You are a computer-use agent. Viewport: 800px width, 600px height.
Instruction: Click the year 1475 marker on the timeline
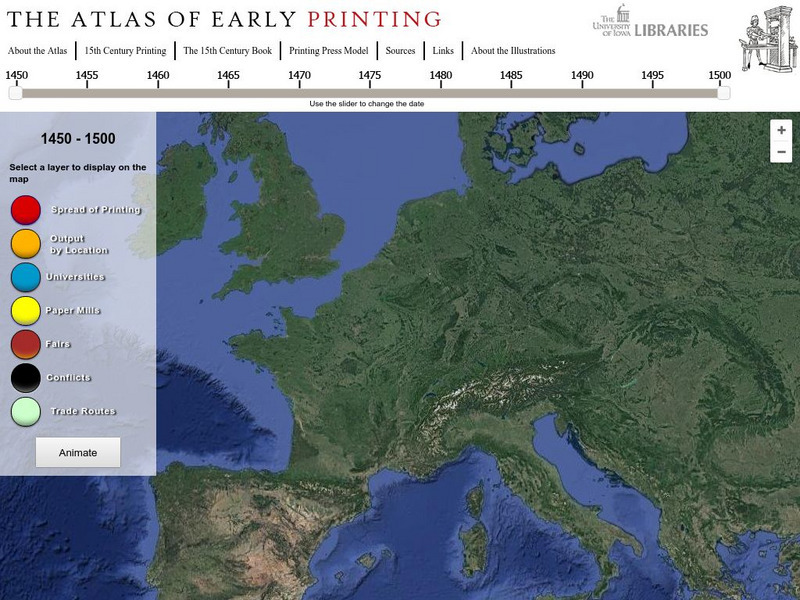pyautogui.click(x=368, y=73)
